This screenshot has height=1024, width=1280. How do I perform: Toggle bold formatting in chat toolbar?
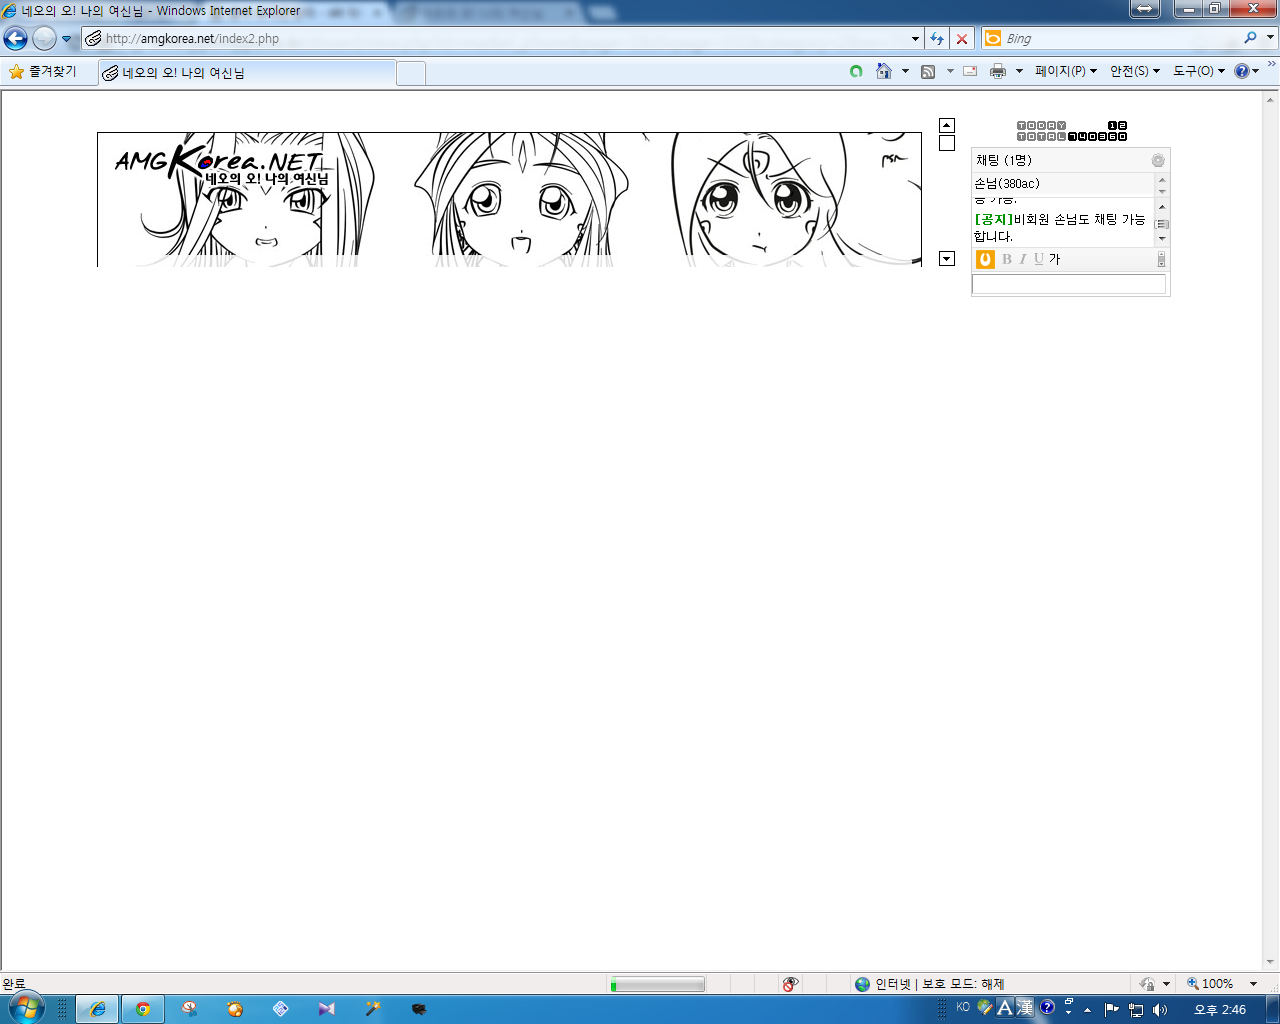[1007, 259]
